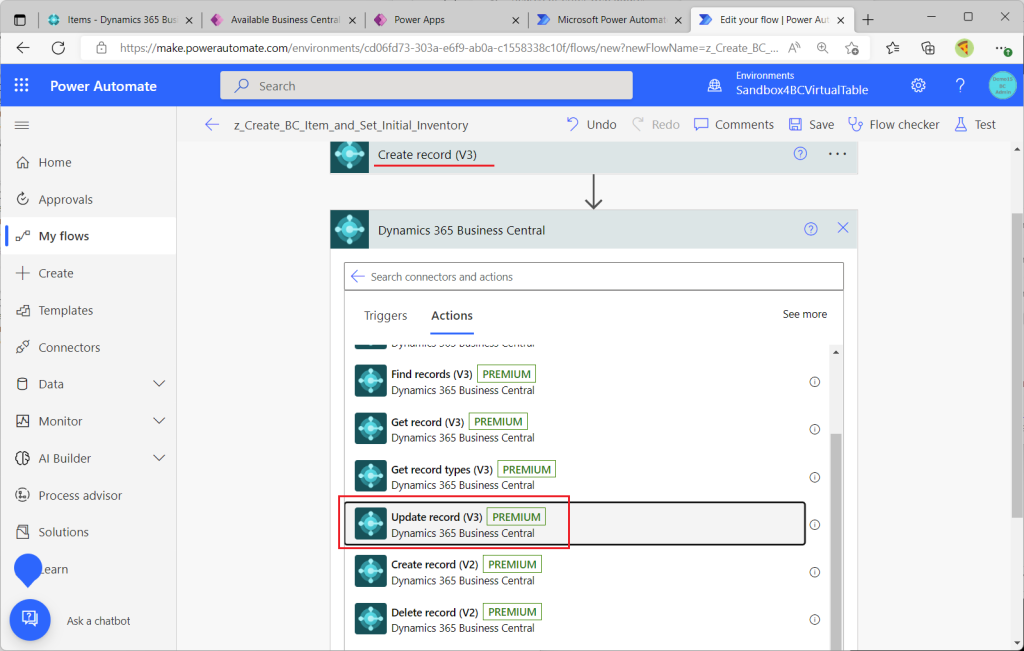Open the browser Collections icon
The image size is (1024, 651).
[x=927, y=48]
